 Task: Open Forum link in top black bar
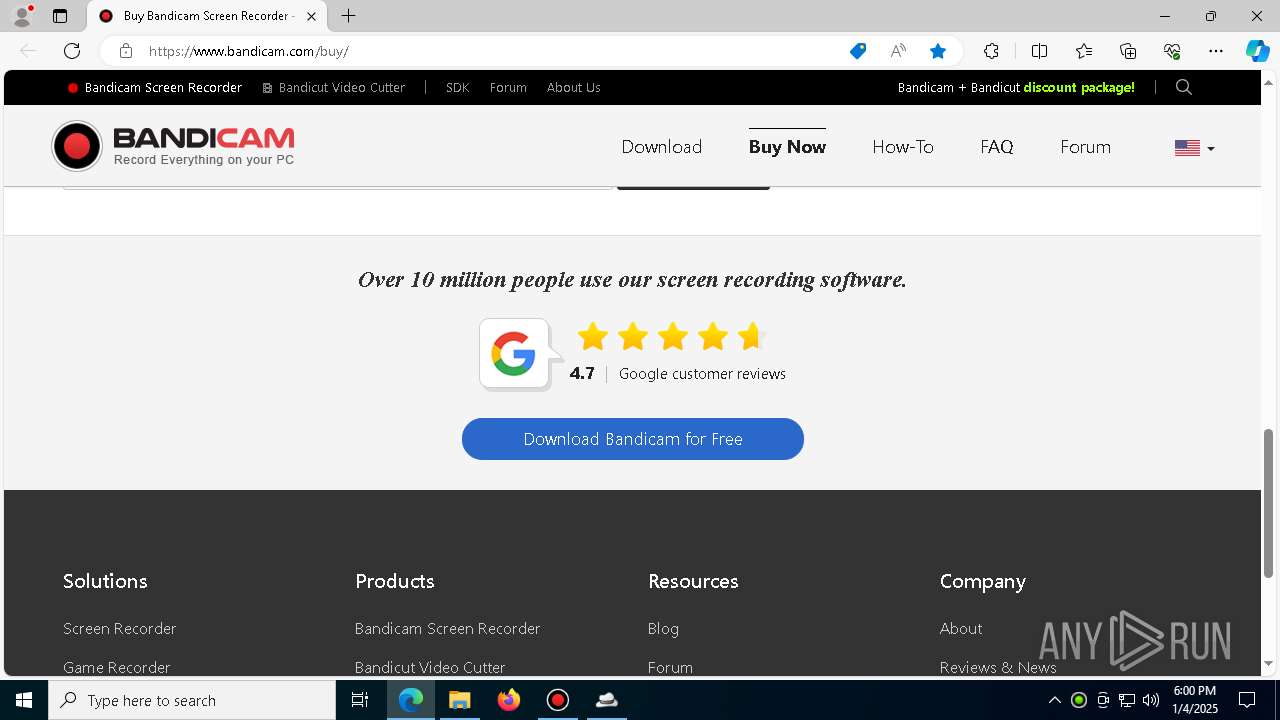[508, 88]
